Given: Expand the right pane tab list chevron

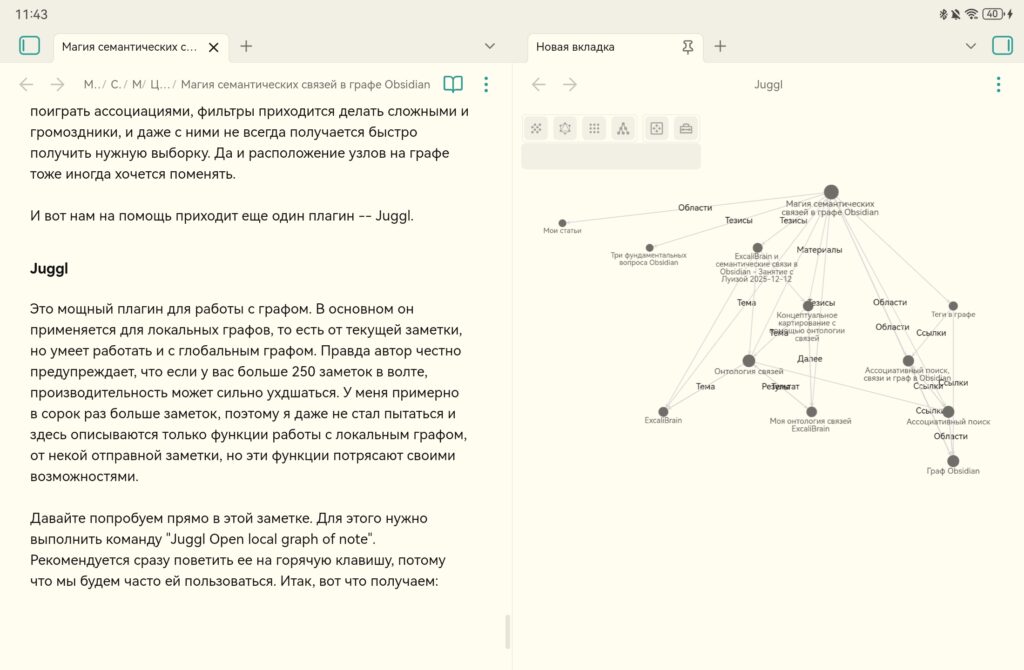Looking at the screenshot, I should tap(970, 46).
